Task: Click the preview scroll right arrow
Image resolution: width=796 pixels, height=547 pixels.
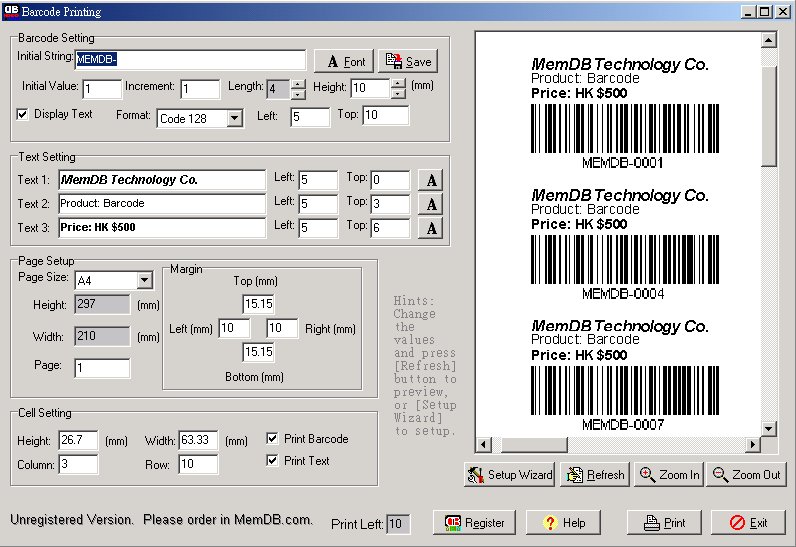Action: (x=753, y=445)
